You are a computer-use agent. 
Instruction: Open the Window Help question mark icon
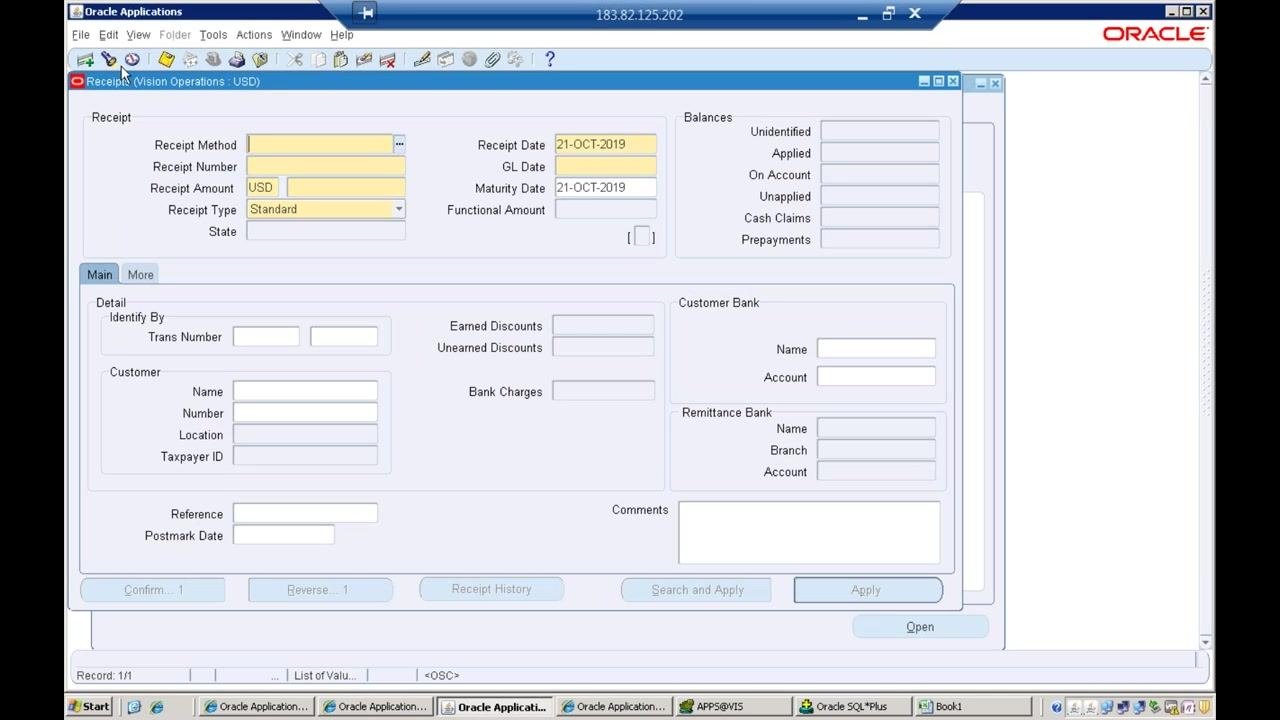pyautogui.click(x=549, y=60)
